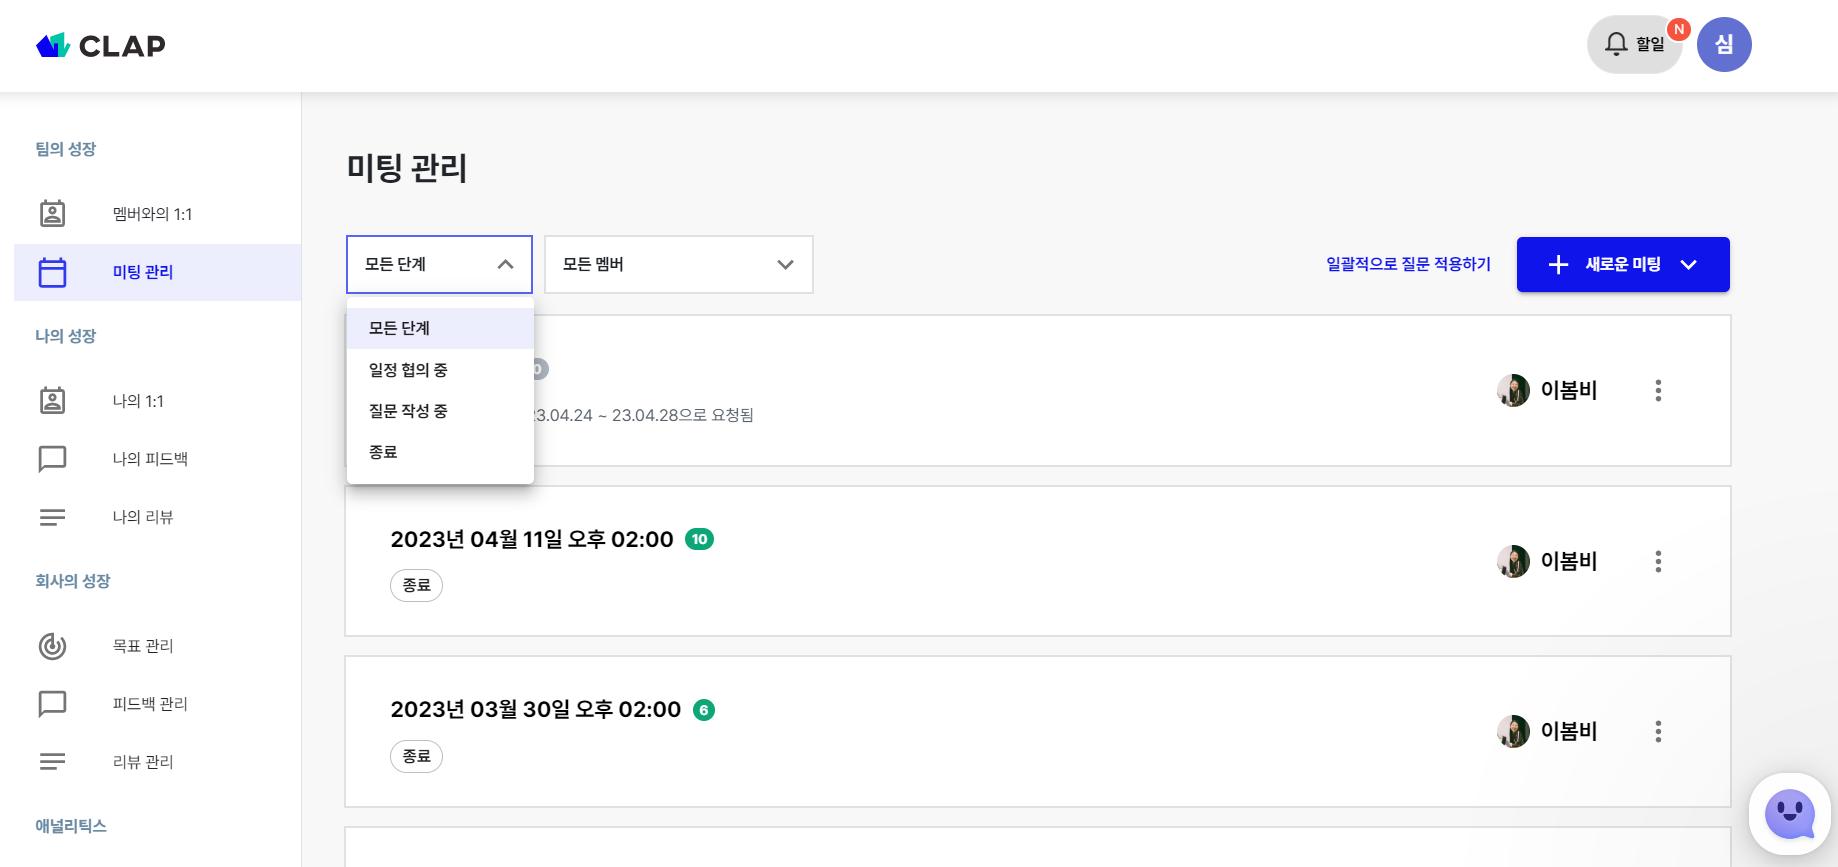This screenshot has width=1838, height=867.
Task: Select 종료 option in dropdown list
Action: click(440, 452)
